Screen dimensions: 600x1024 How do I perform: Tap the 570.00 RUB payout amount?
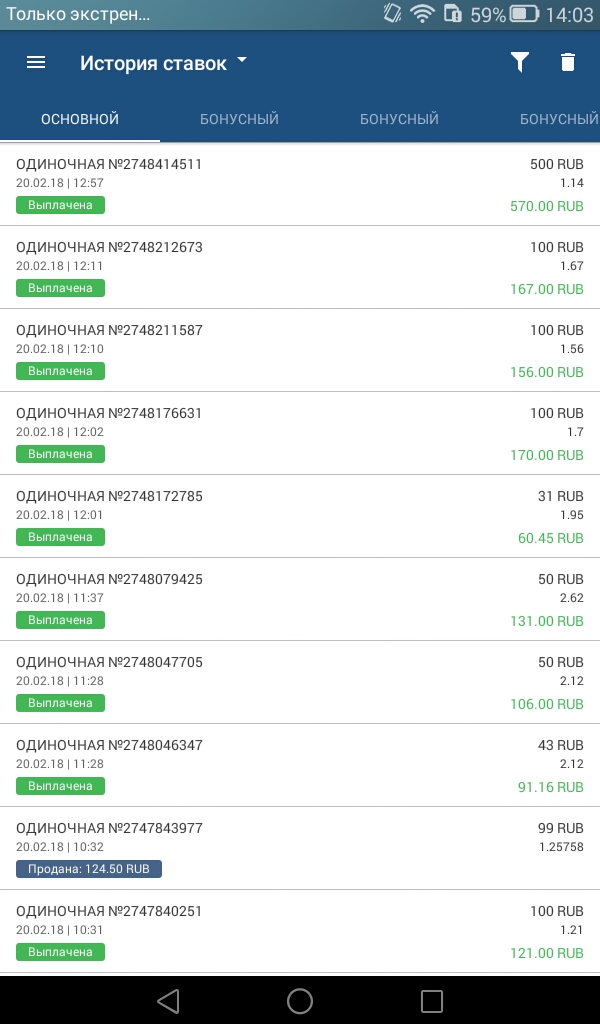pyautogui.click(x=545, y=206)
